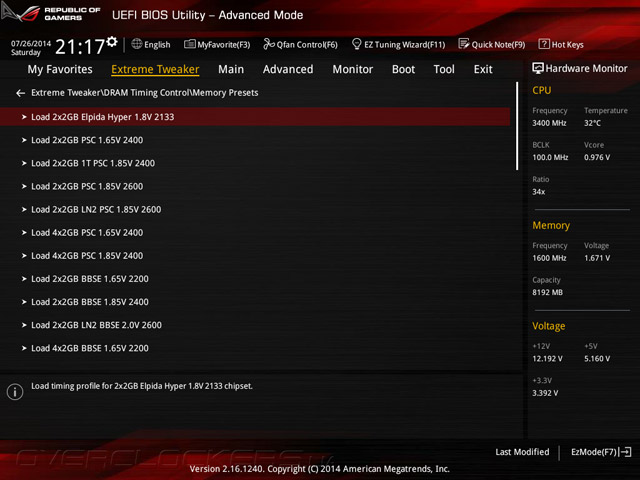
Task: Click the back arrow beside the breadcrumb
Action: point(20,93)
